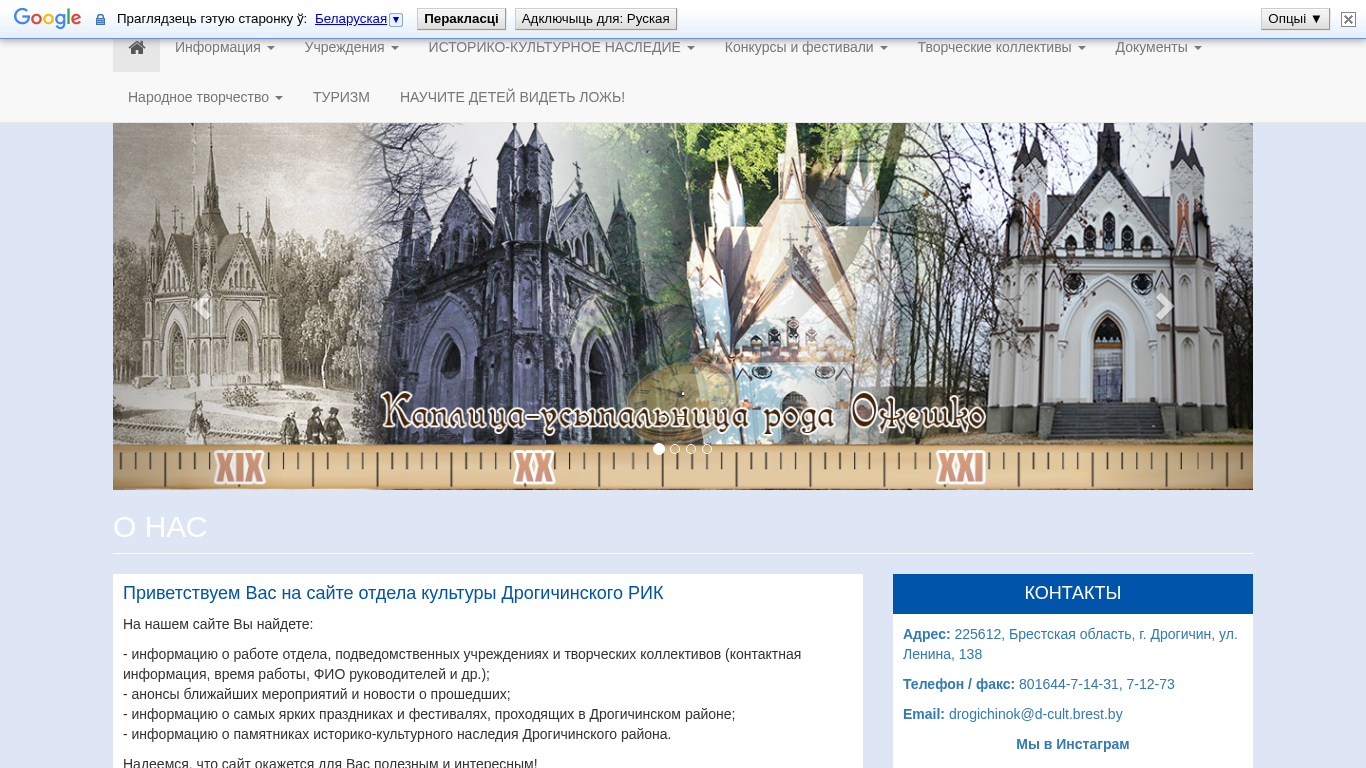The image size is (1366, 768).
Task: Open НАУЧИТЕ ДЕТЕЙ ВИДЕТЬ ЛОЖЬ! page
Action: coord(512,97)
